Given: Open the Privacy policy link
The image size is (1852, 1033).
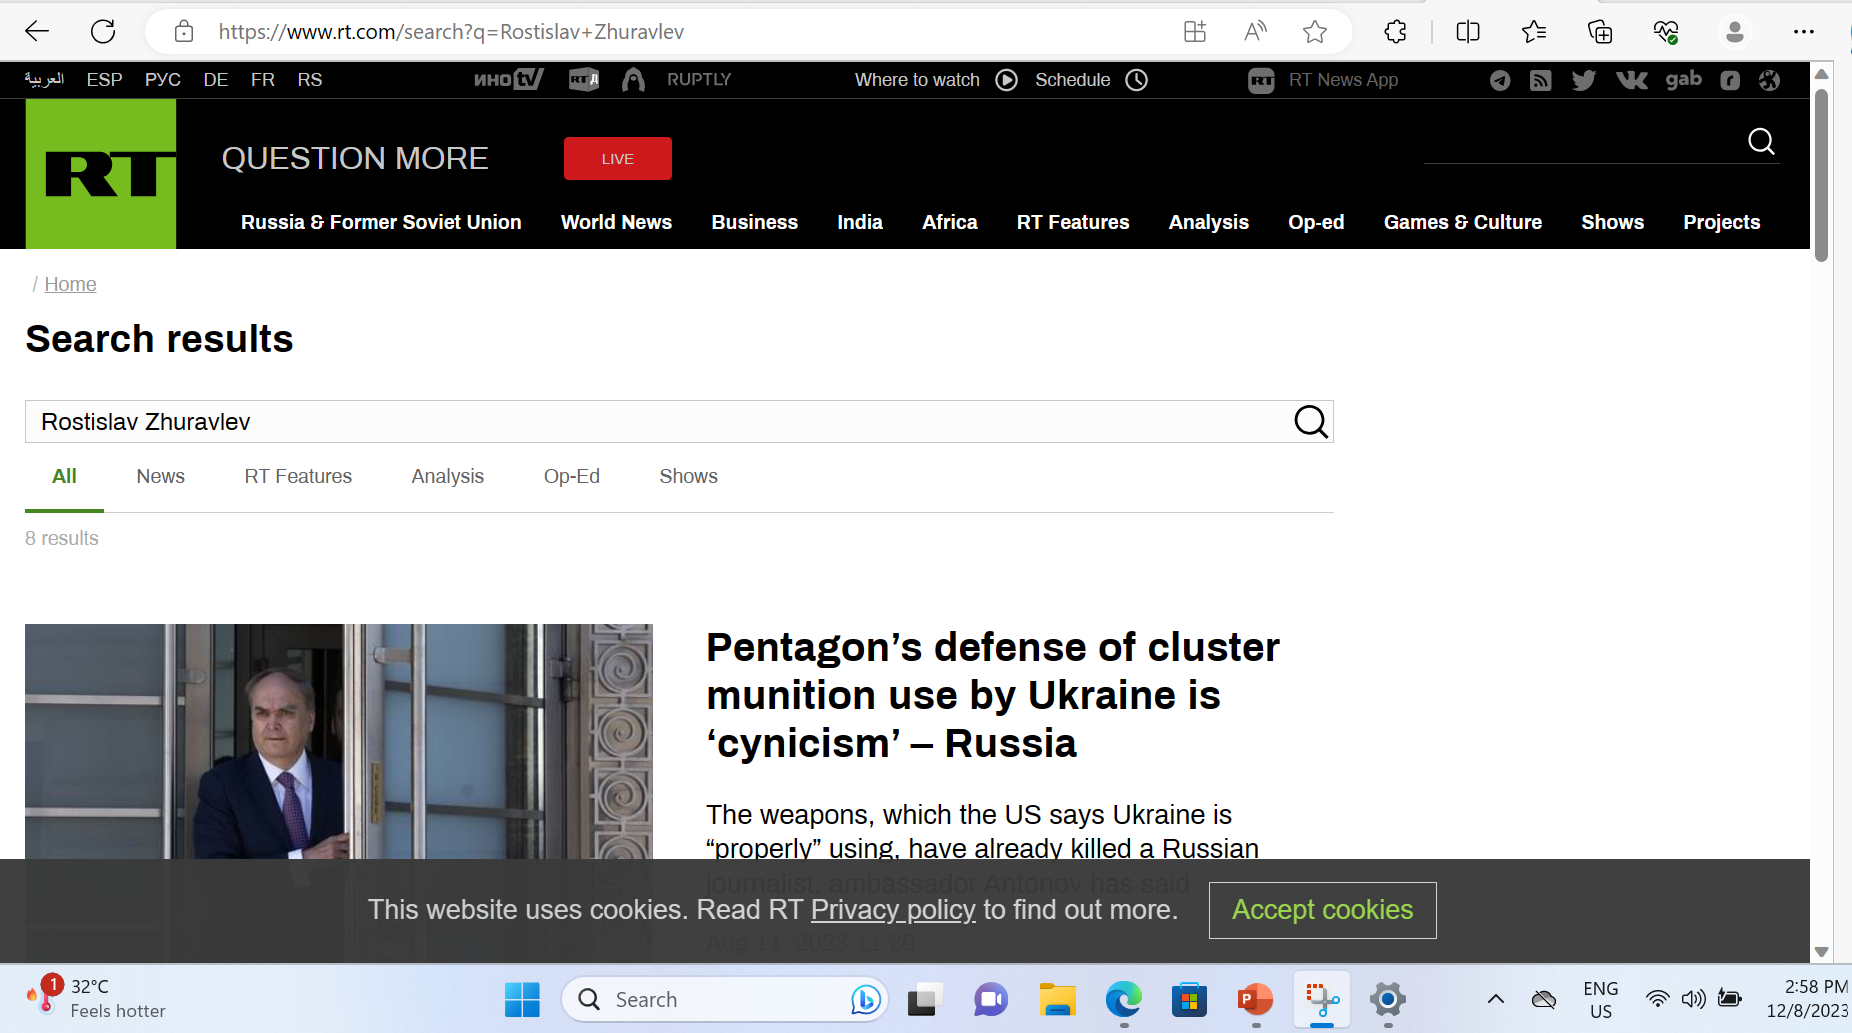Looking at the screenshot, I should (893, 910).
